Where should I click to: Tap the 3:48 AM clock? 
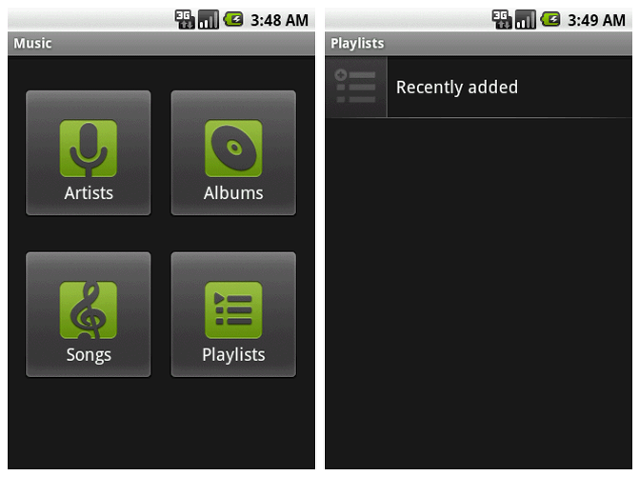coord(280,20)
